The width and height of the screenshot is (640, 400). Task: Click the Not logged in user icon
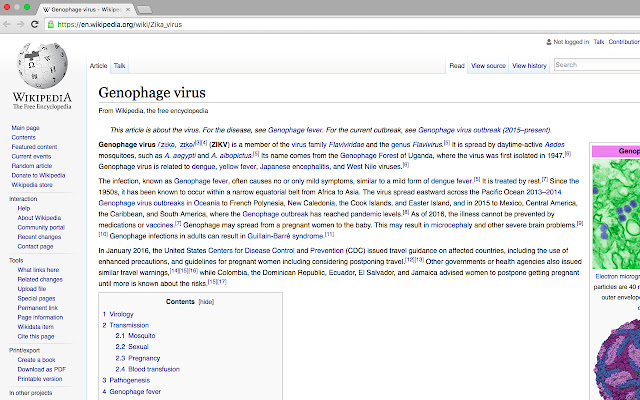549,42
